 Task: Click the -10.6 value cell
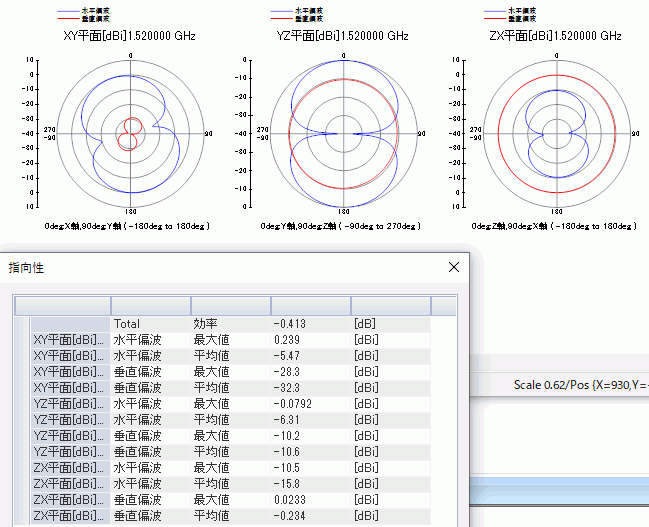click(310, 452)
